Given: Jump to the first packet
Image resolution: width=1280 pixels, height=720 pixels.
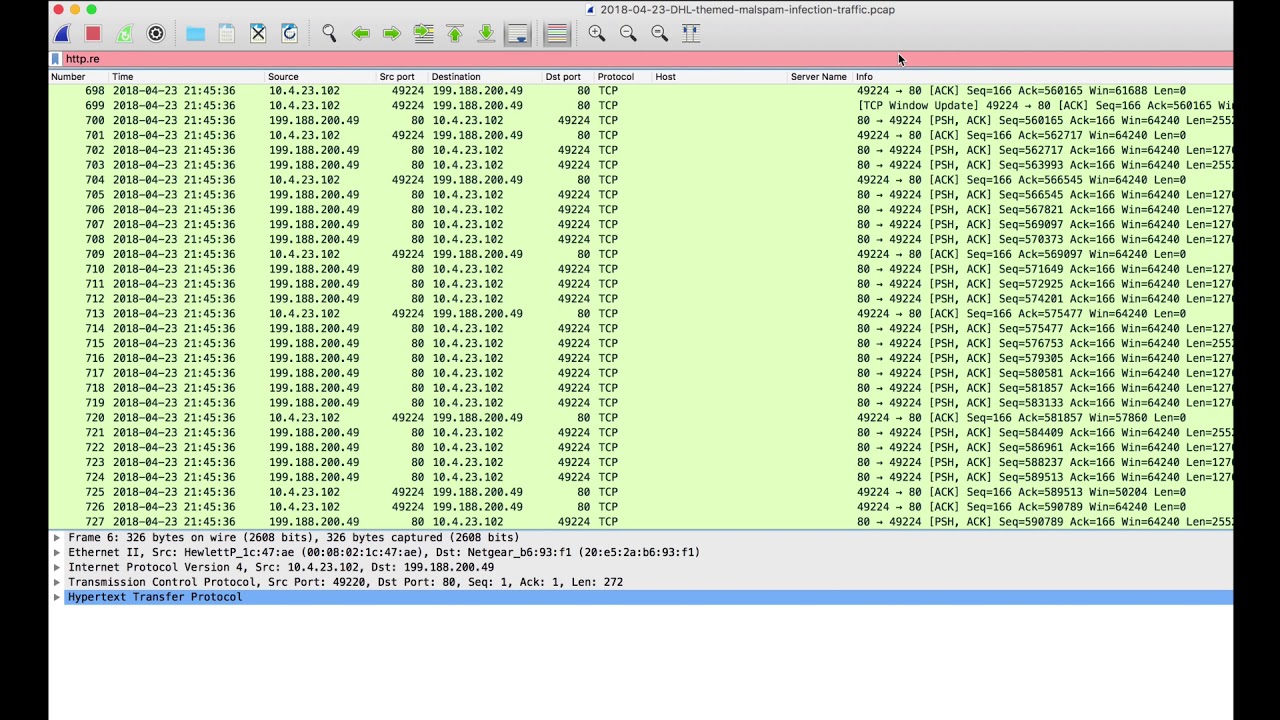Looking at the screenshot, I should pyautogui.click(x=455, y=33).
